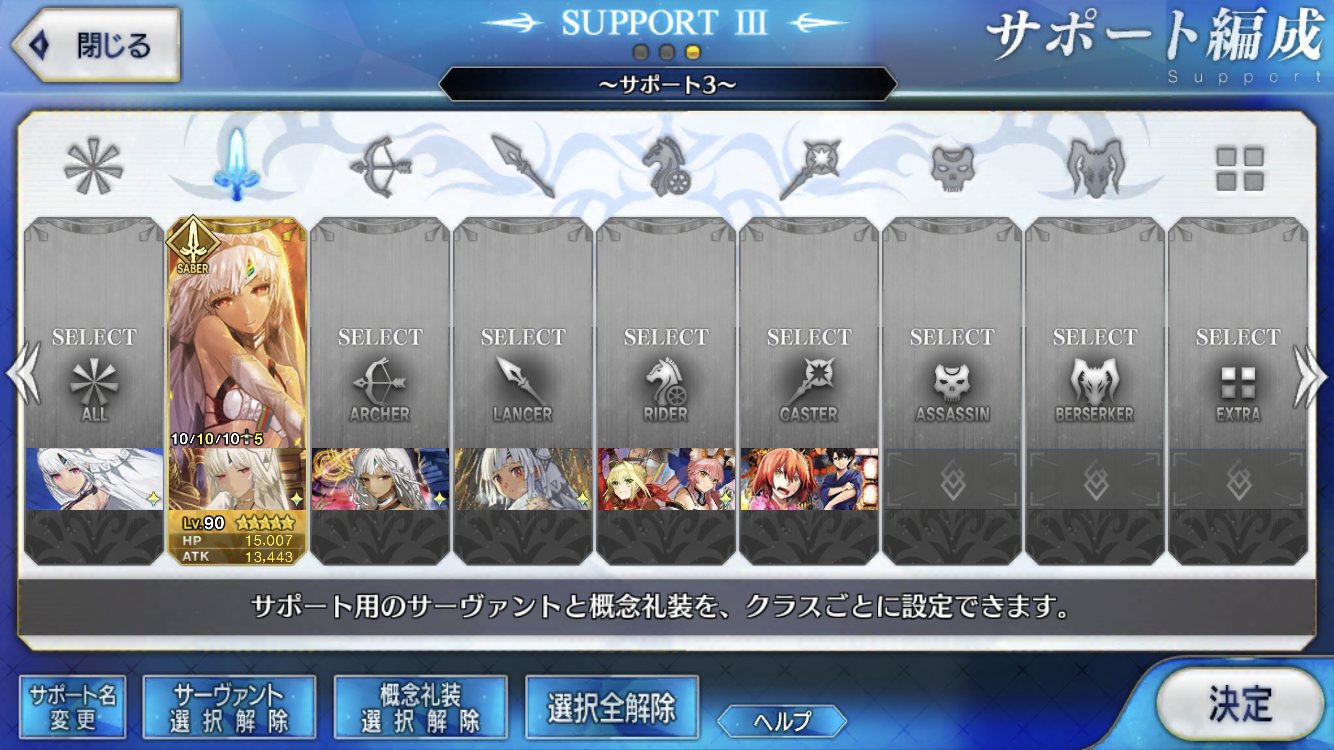Click the 選択全解除 button
Screen dimensions: 1334x750
click(x=612, y=707)
